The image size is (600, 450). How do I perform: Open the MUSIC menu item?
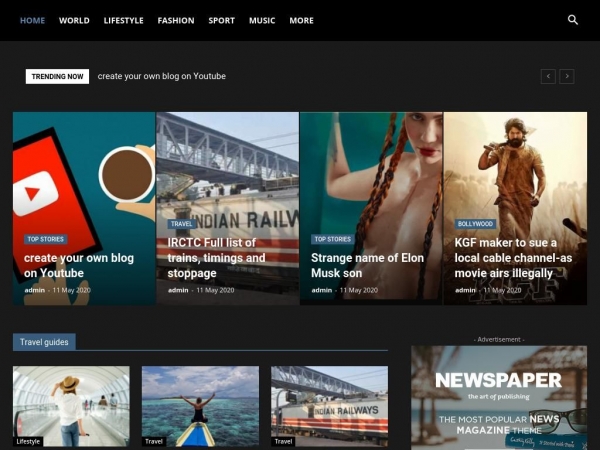pyautogui.click(x=262, y=21)
